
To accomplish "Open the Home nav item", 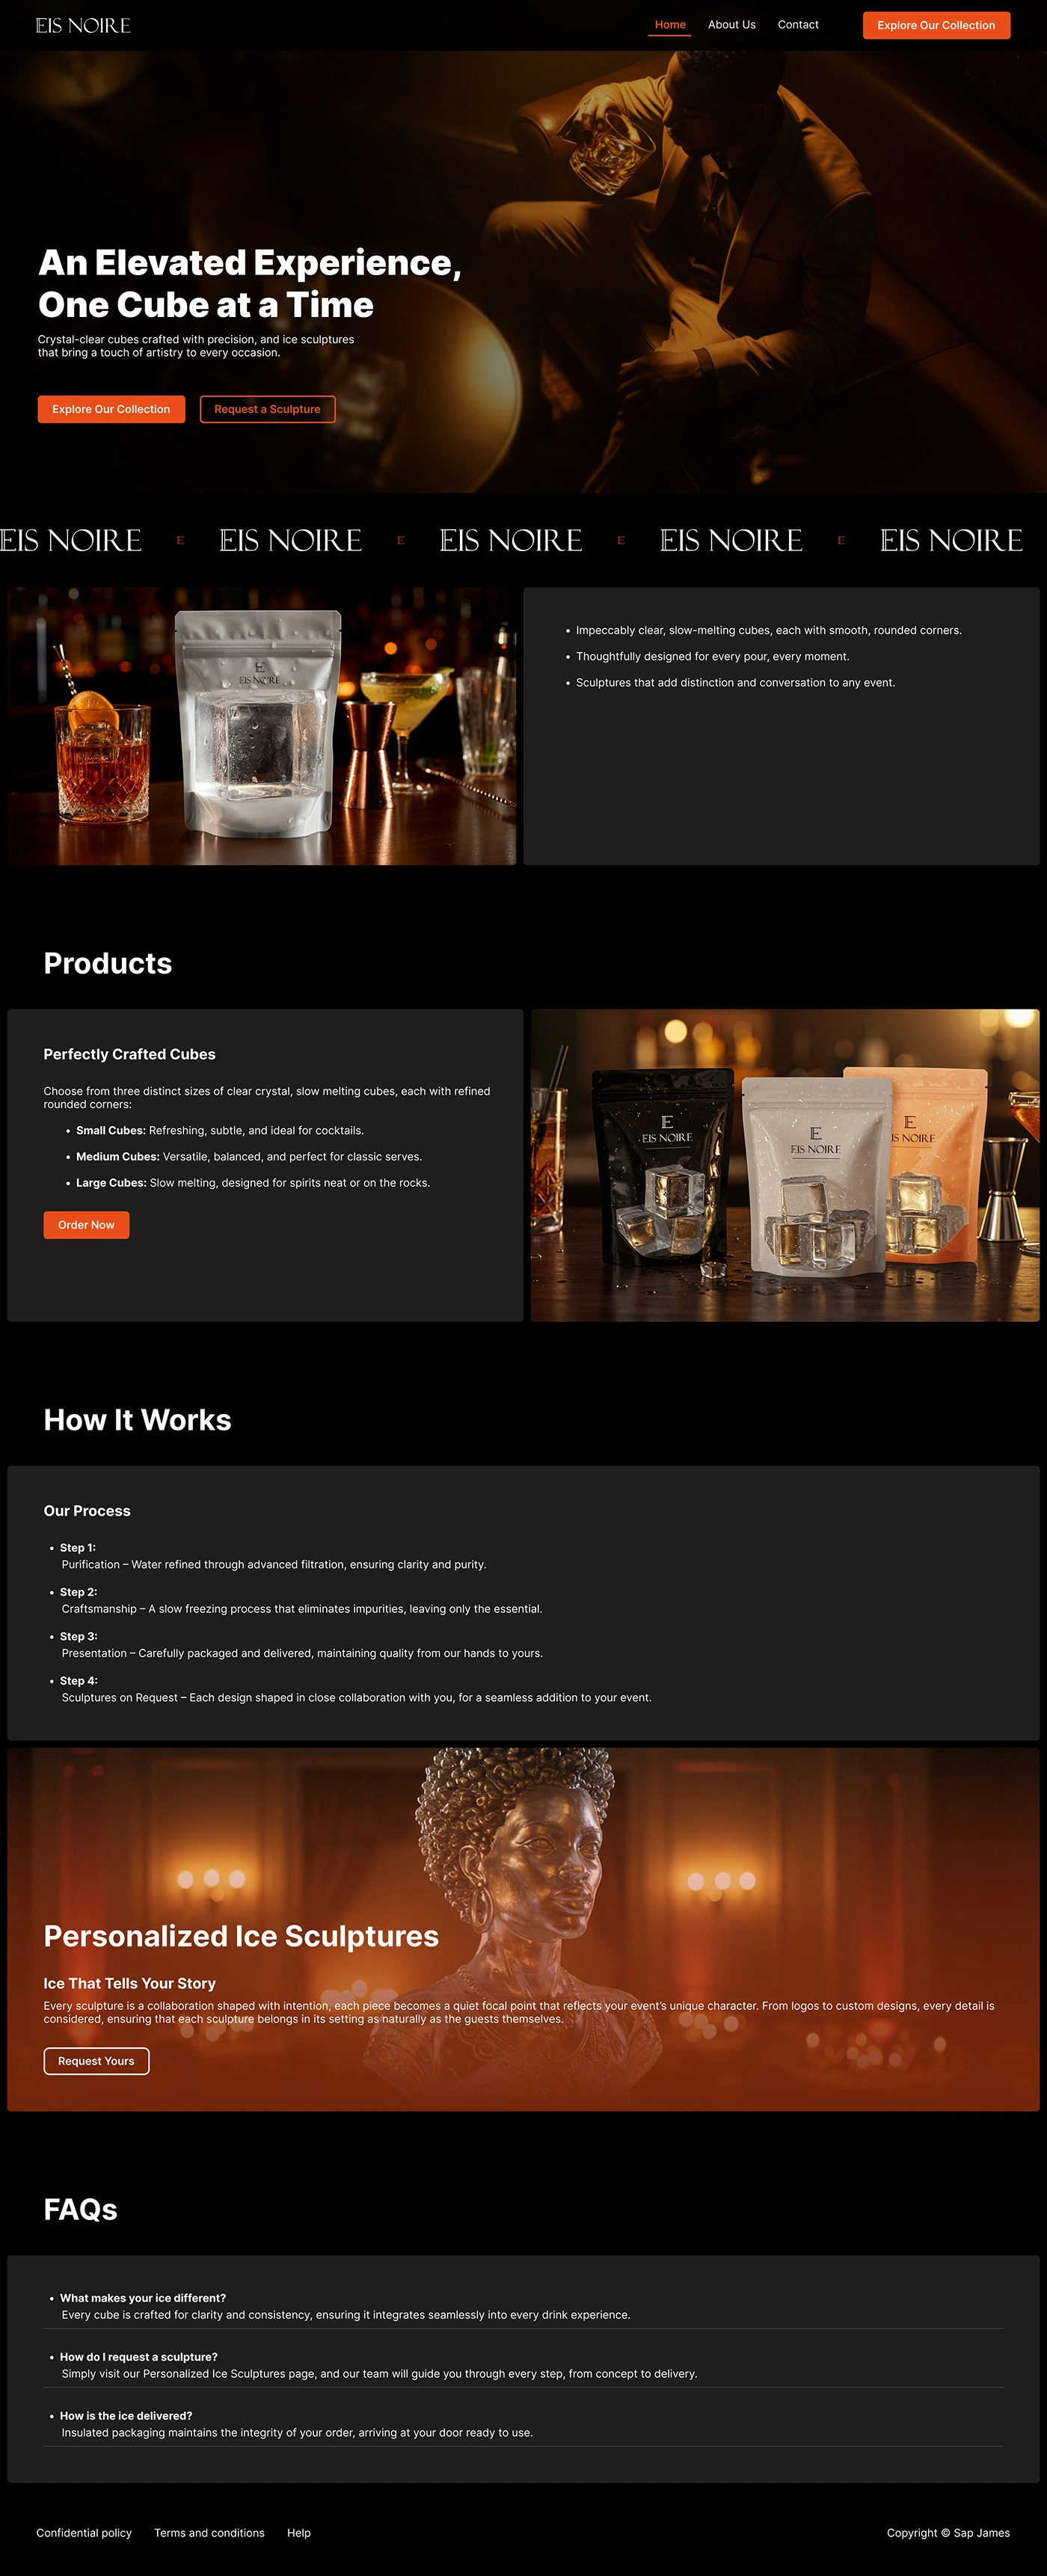I will click(x=670, y=25).
